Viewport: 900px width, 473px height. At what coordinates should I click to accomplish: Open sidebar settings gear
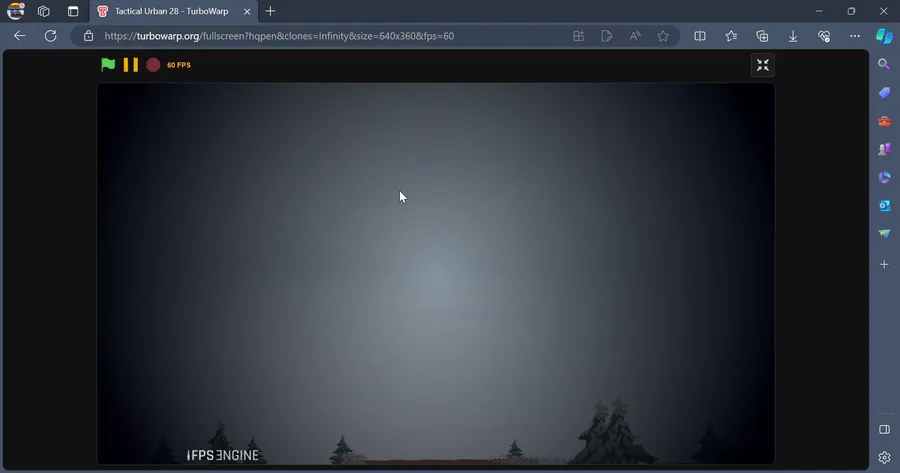[884, 458]
